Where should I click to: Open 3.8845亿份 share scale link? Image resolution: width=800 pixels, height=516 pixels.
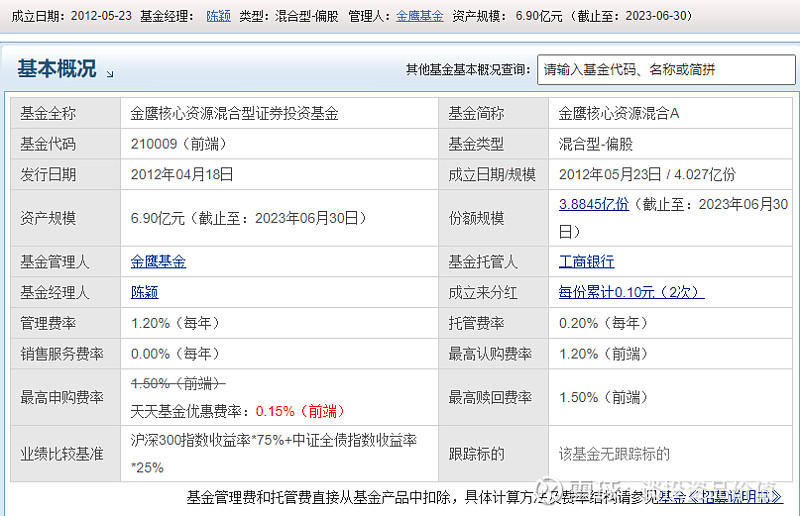pos(594,204)
